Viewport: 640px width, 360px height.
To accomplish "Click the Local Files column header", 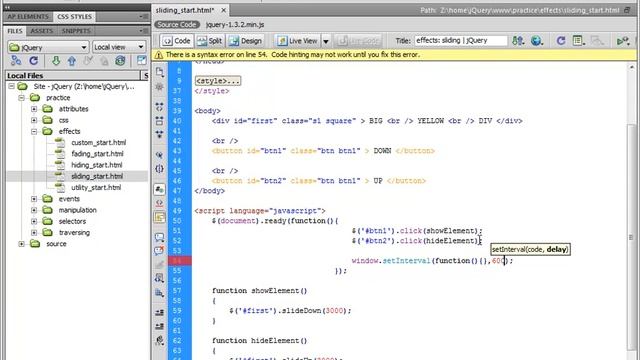I will point(73,76).
